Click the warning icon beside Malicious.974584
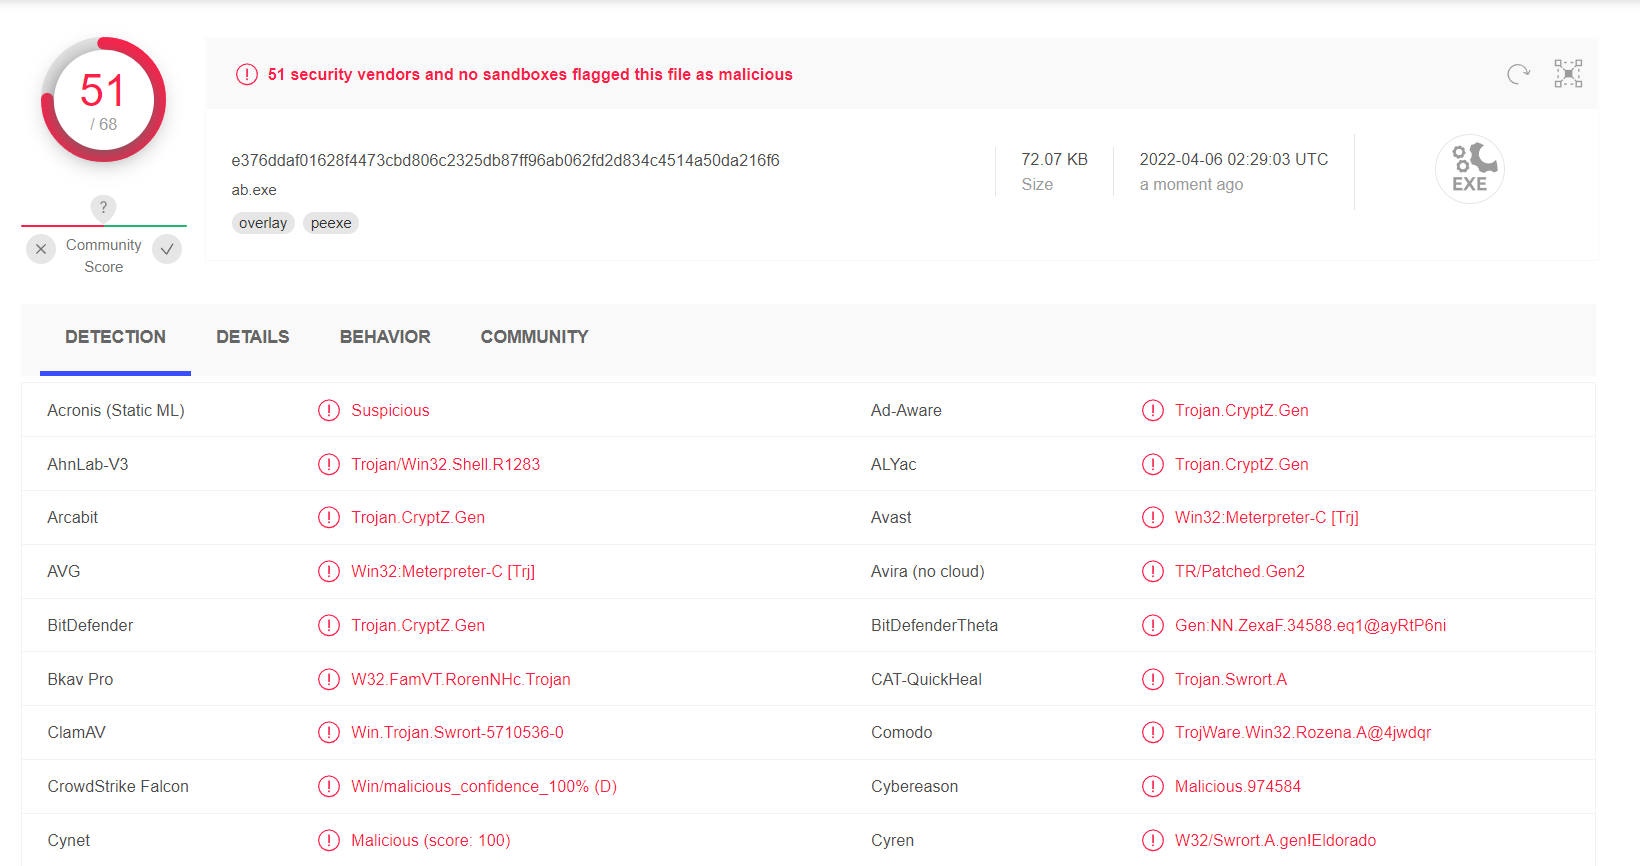 click(1153, 787)
